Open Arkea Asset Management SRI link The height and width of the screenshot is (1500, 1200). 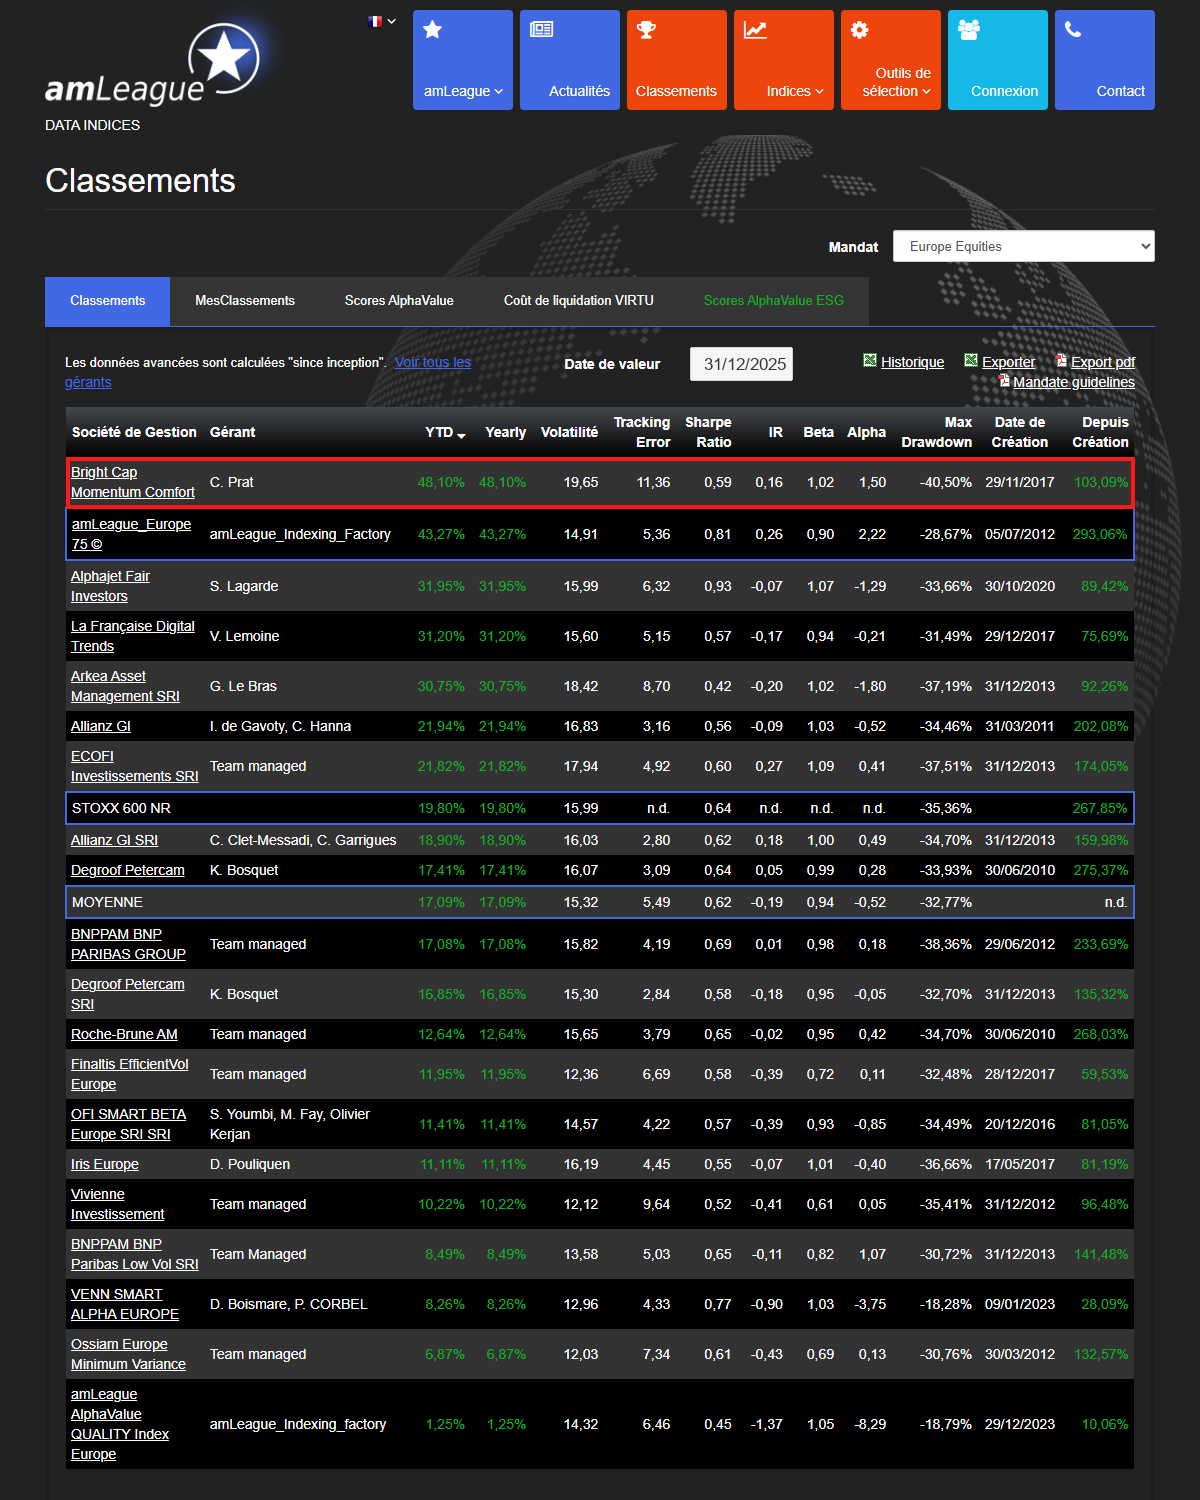pos(125,686)
